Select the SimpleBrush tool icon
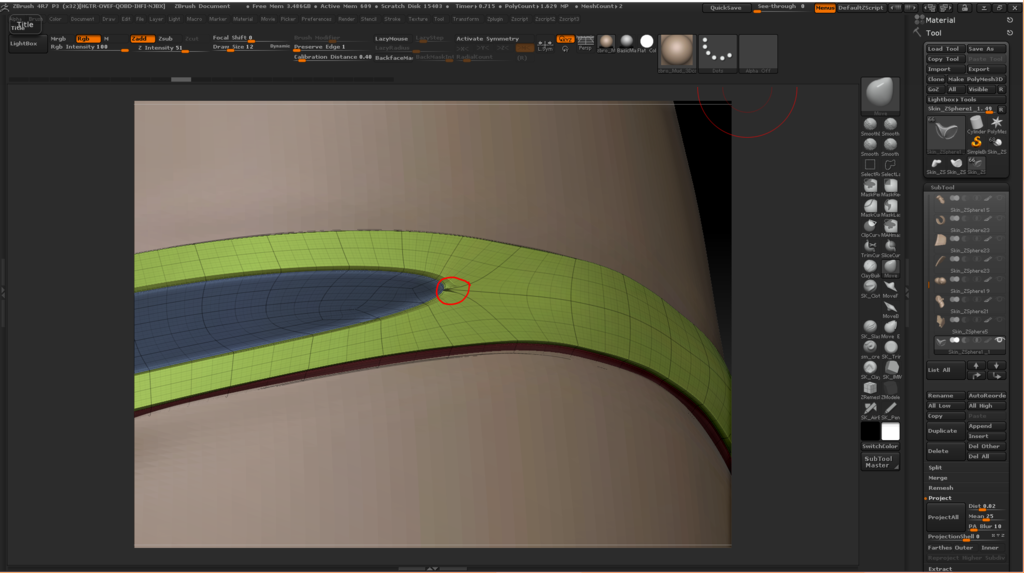Screen dimensions: 1024x573 [x=976, y=144]
